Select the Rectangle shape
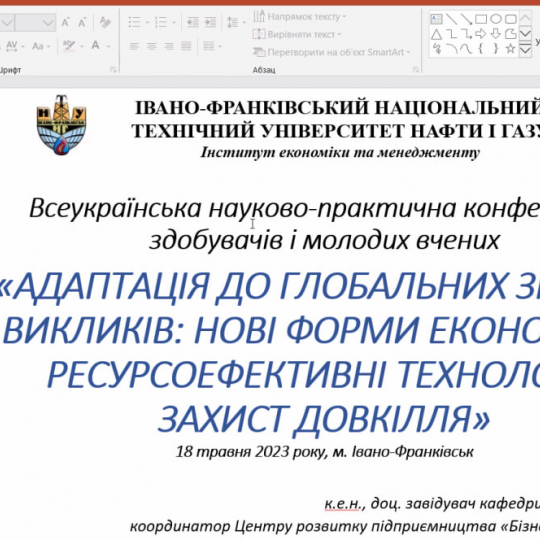 481,19
